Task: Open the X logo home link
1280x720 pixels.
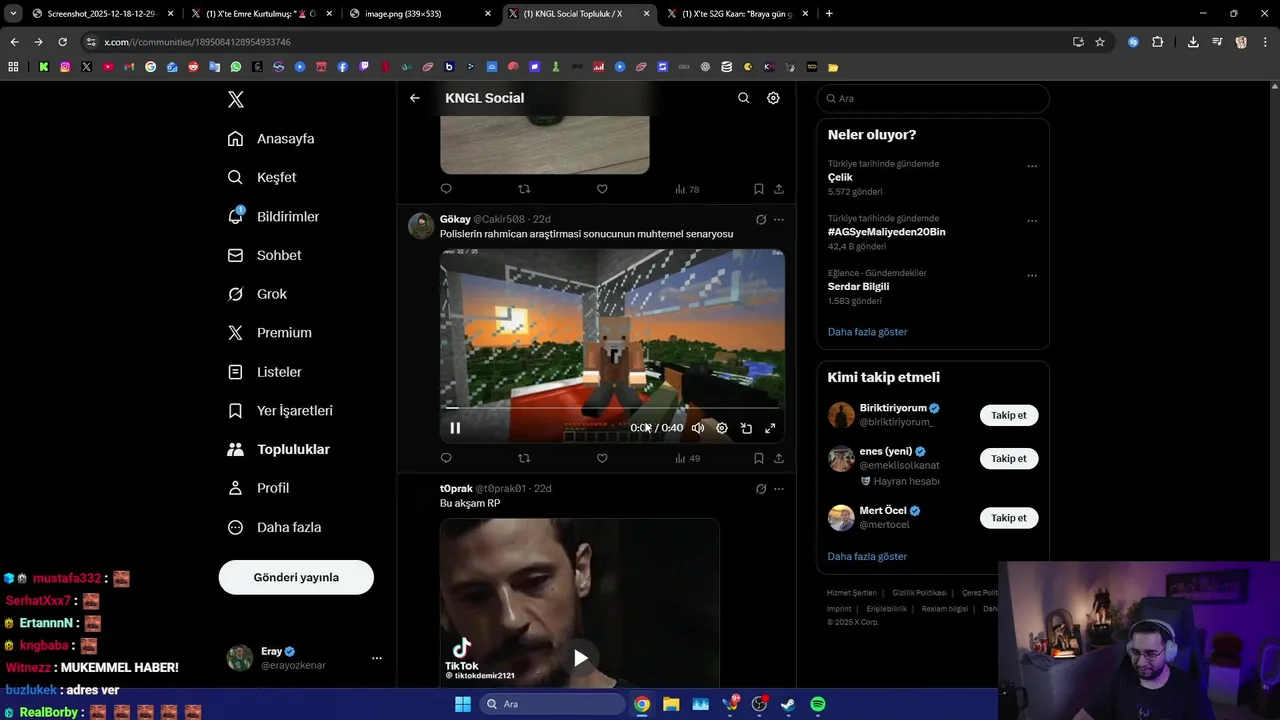Action: tap(236, 99)
